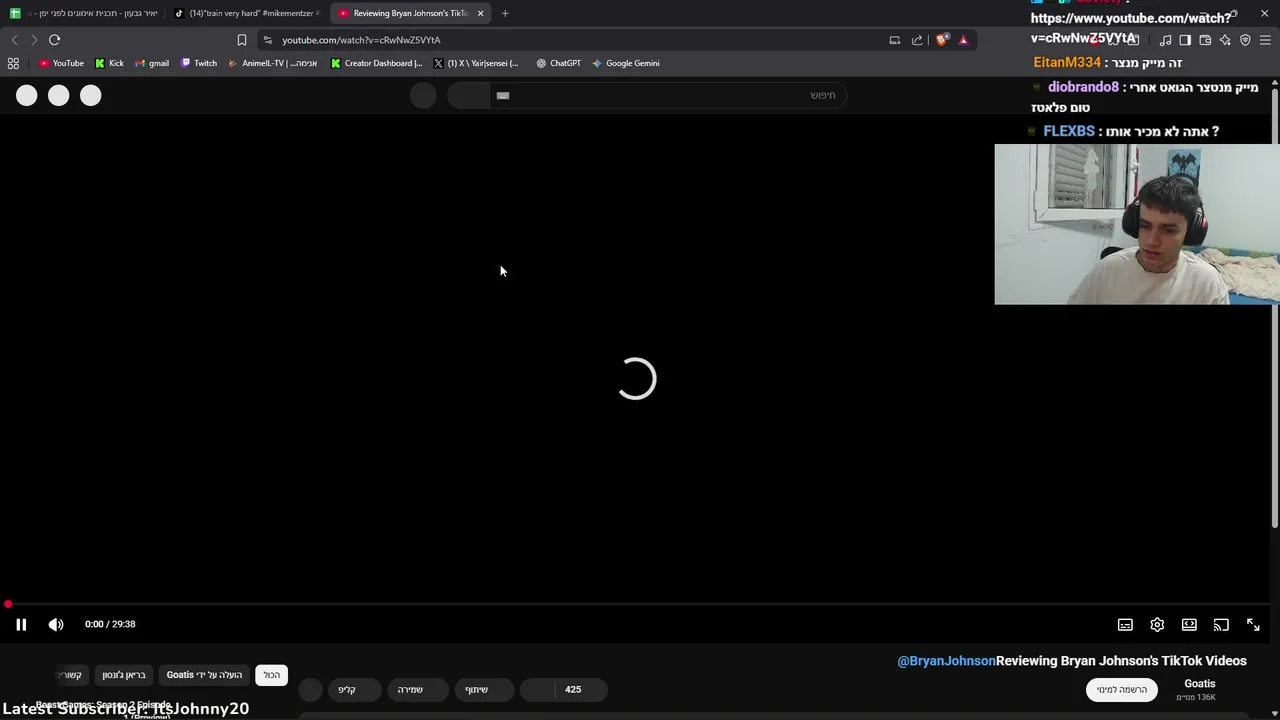Image resolution: width=1280 pixels, height=720 pixels.
Task: Switch to theater mode view
Action: pyautogui.click(x=1189, y=625)
